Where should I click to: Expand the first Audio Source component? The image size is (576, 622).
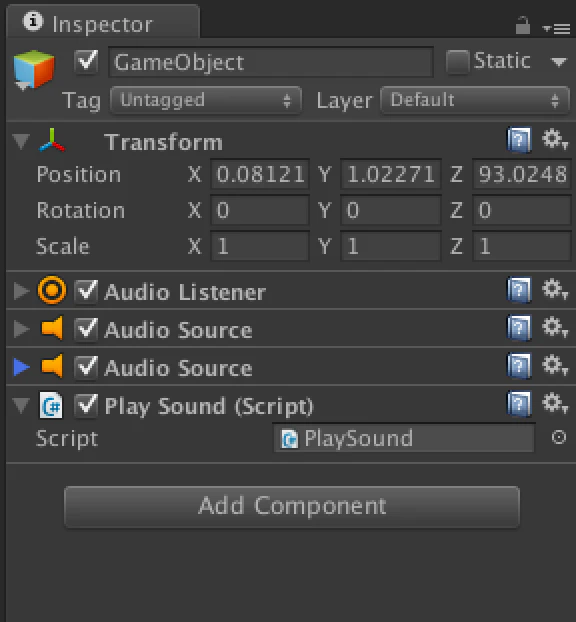(x=21, y=329)
